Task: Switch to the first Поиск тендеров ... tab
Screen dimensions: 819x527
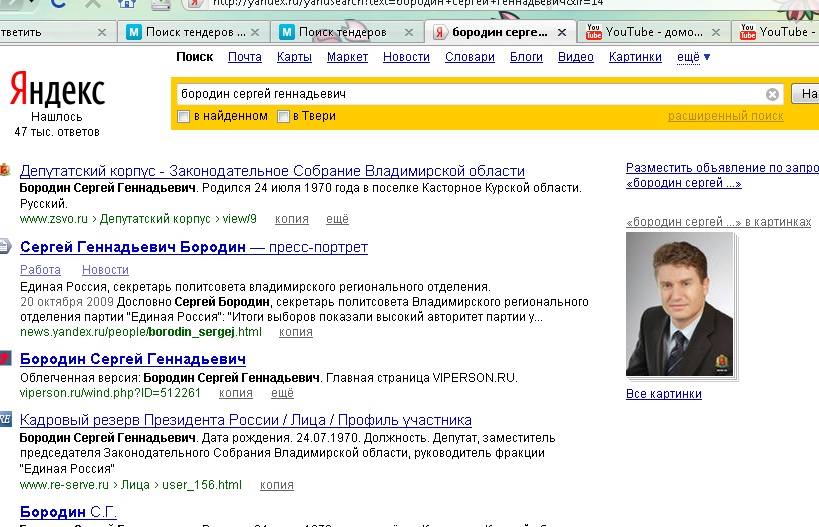Action: click(x=193, y=32)
